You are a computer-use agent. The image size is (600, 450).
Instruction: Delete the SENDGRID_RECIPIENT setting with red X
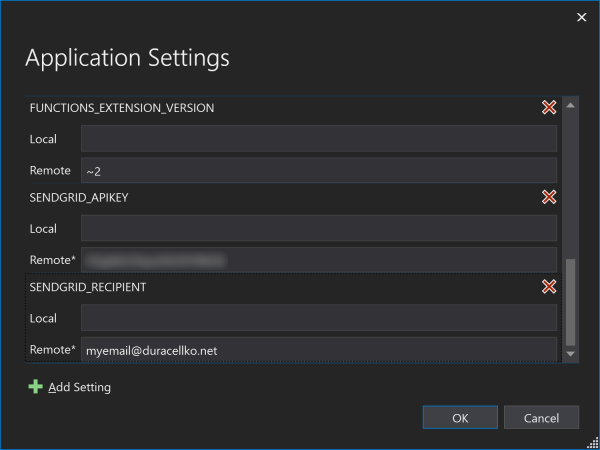coord(548,287)
